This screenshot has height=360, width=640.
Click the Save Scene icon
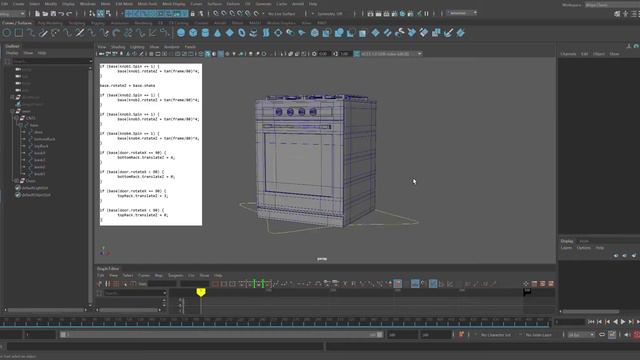[x=53, y=13]
